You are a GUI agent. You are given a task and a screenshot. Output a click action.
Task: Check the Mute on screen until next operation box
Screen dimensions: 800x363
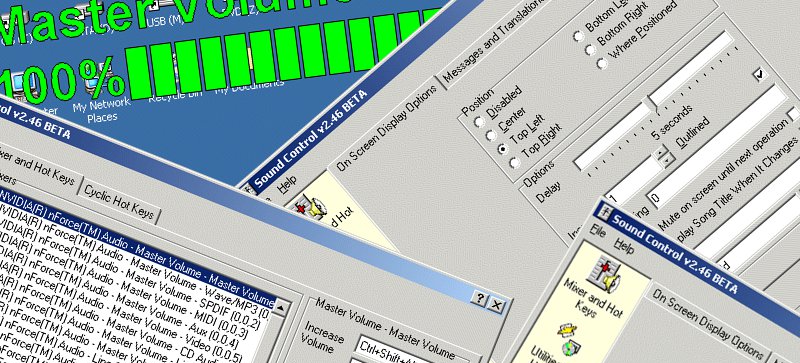[794, 114]
